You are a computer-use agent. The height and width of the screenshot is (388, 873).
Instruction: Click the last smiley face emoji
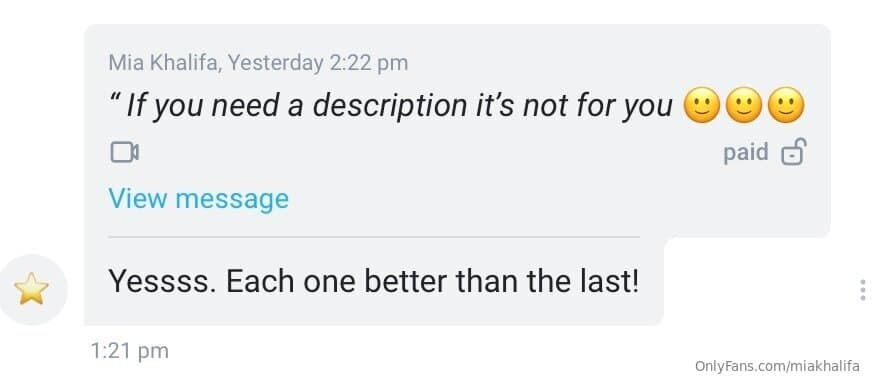[x=786, y=106]
